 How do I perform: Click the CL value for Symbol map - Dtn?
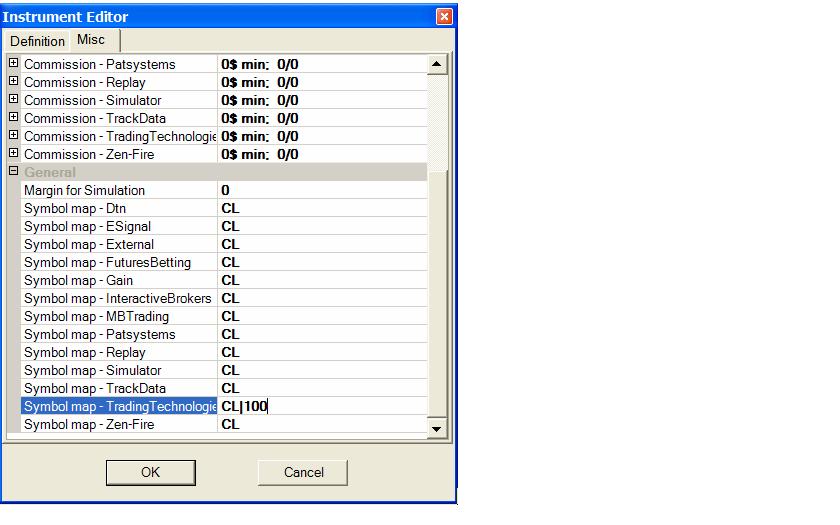(x=230, y=208)
